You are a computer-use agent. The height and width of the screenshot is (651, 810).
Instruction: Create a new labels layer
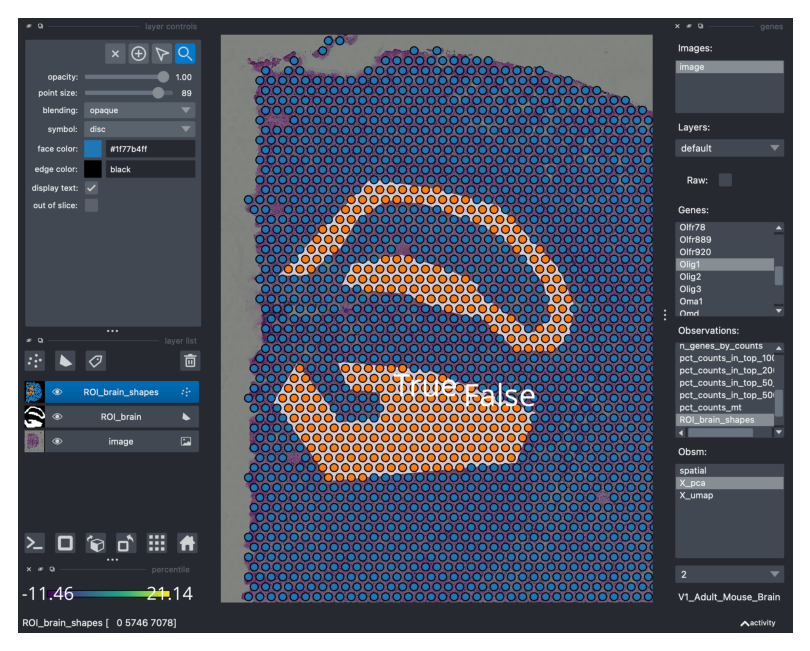pyautogui.click(x=95, y=361)
